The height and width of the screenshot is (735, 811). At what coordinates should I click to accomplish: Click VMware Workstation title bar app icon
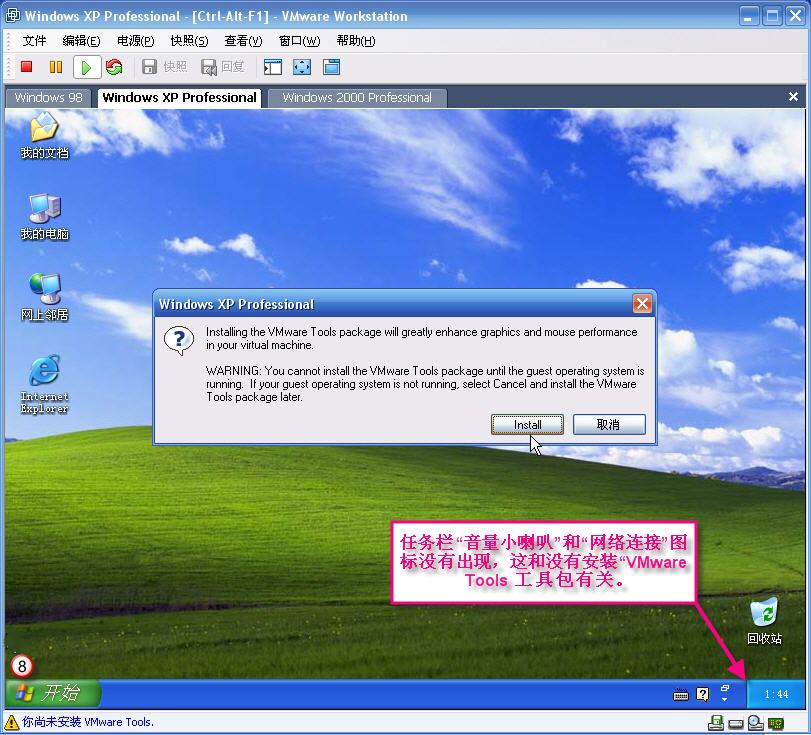coord(12,16)
